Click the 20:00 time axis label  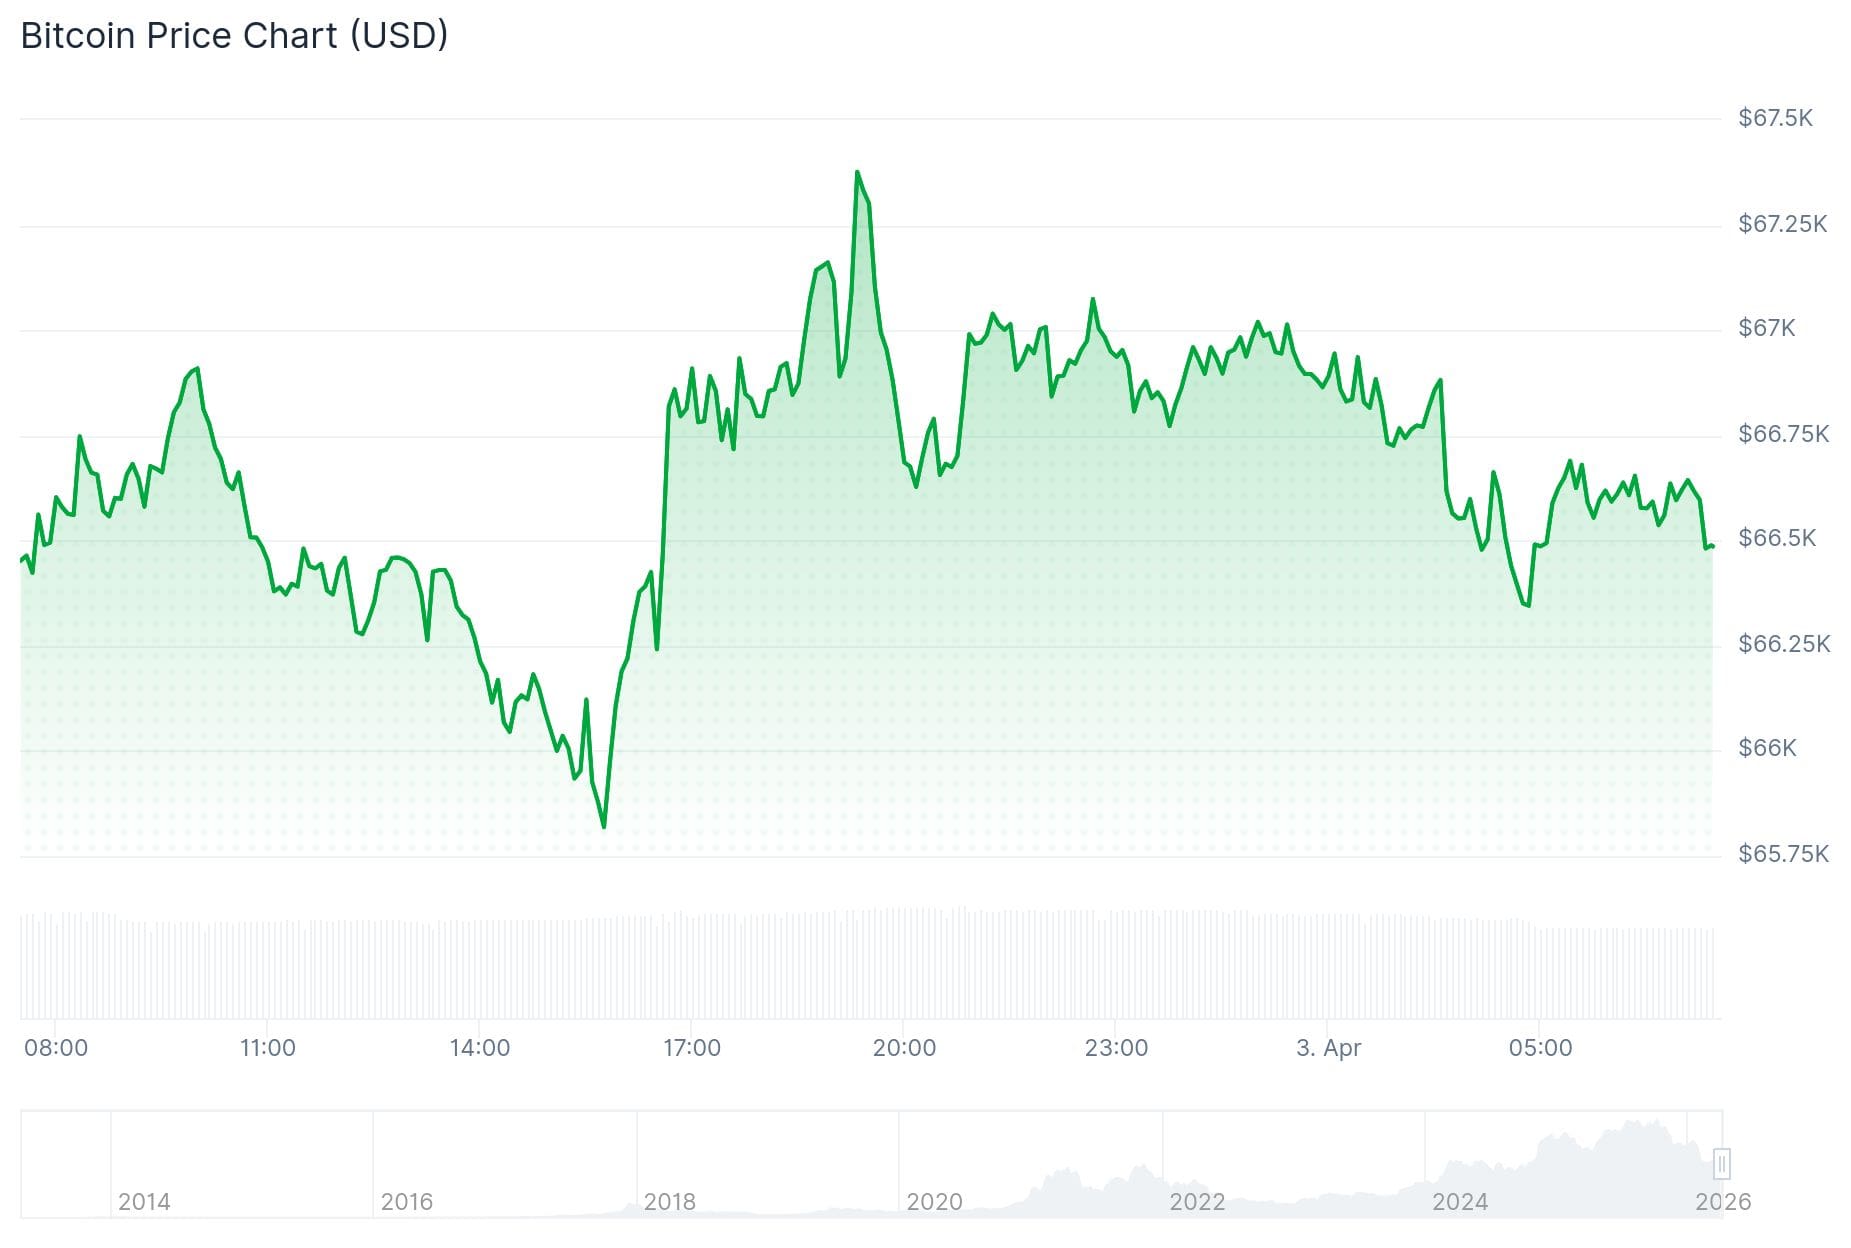click(x=904, y=1048)
